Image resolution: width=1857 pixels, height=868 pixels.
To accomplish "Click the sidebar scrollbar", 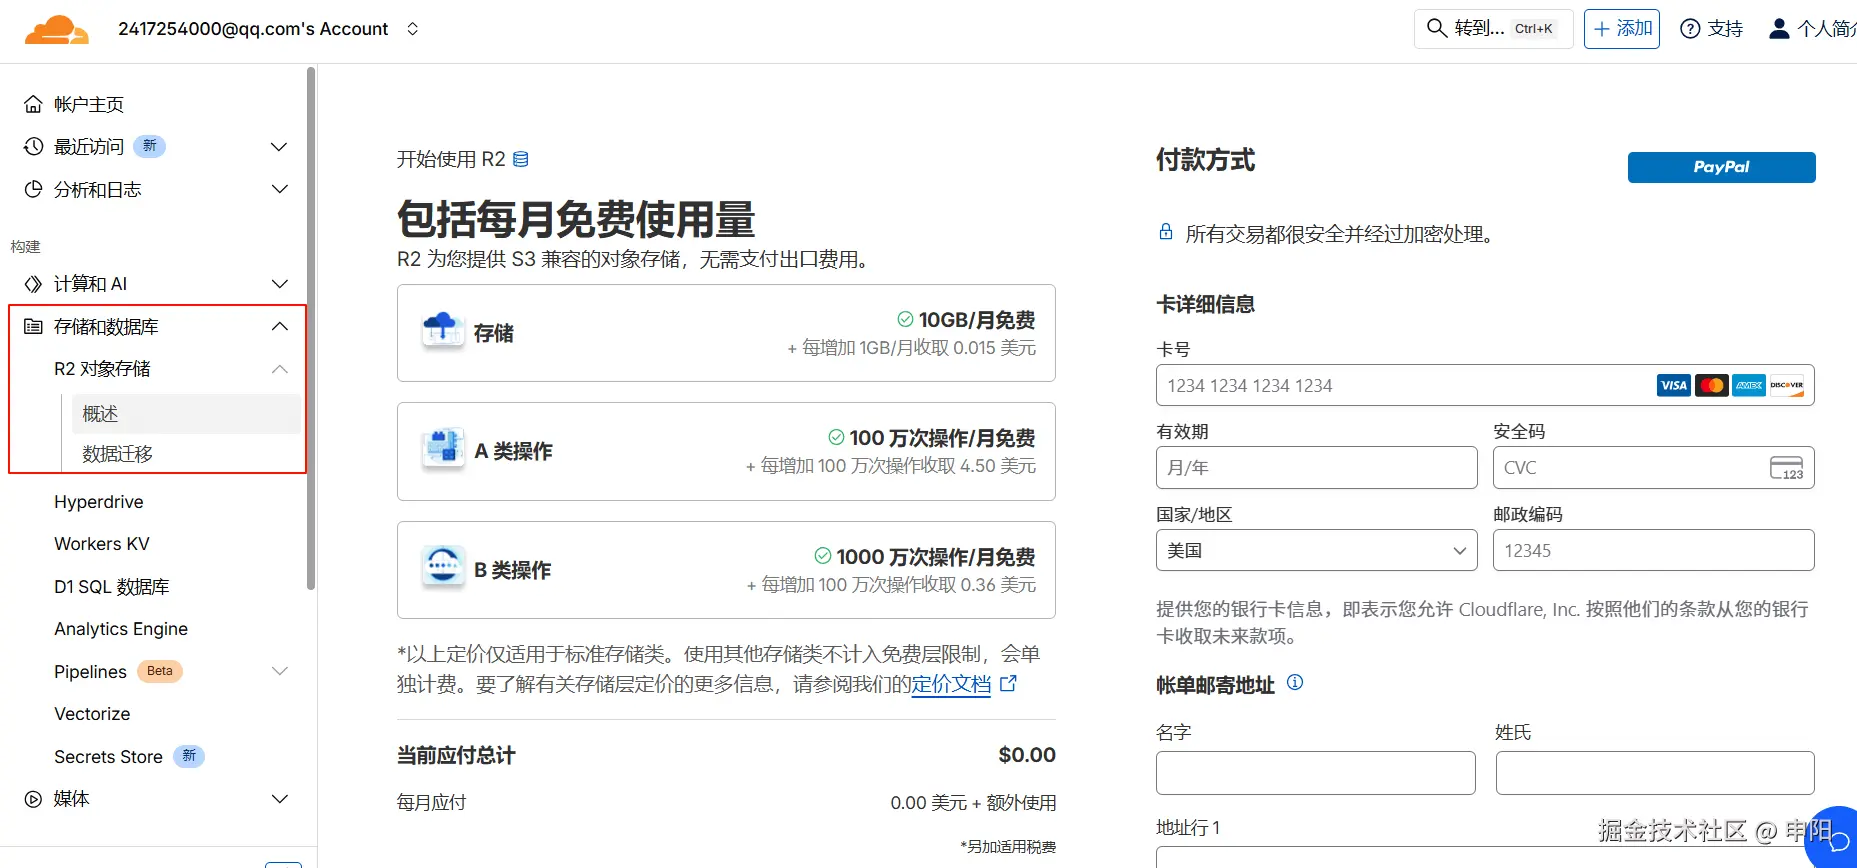I will coord(311,328).
